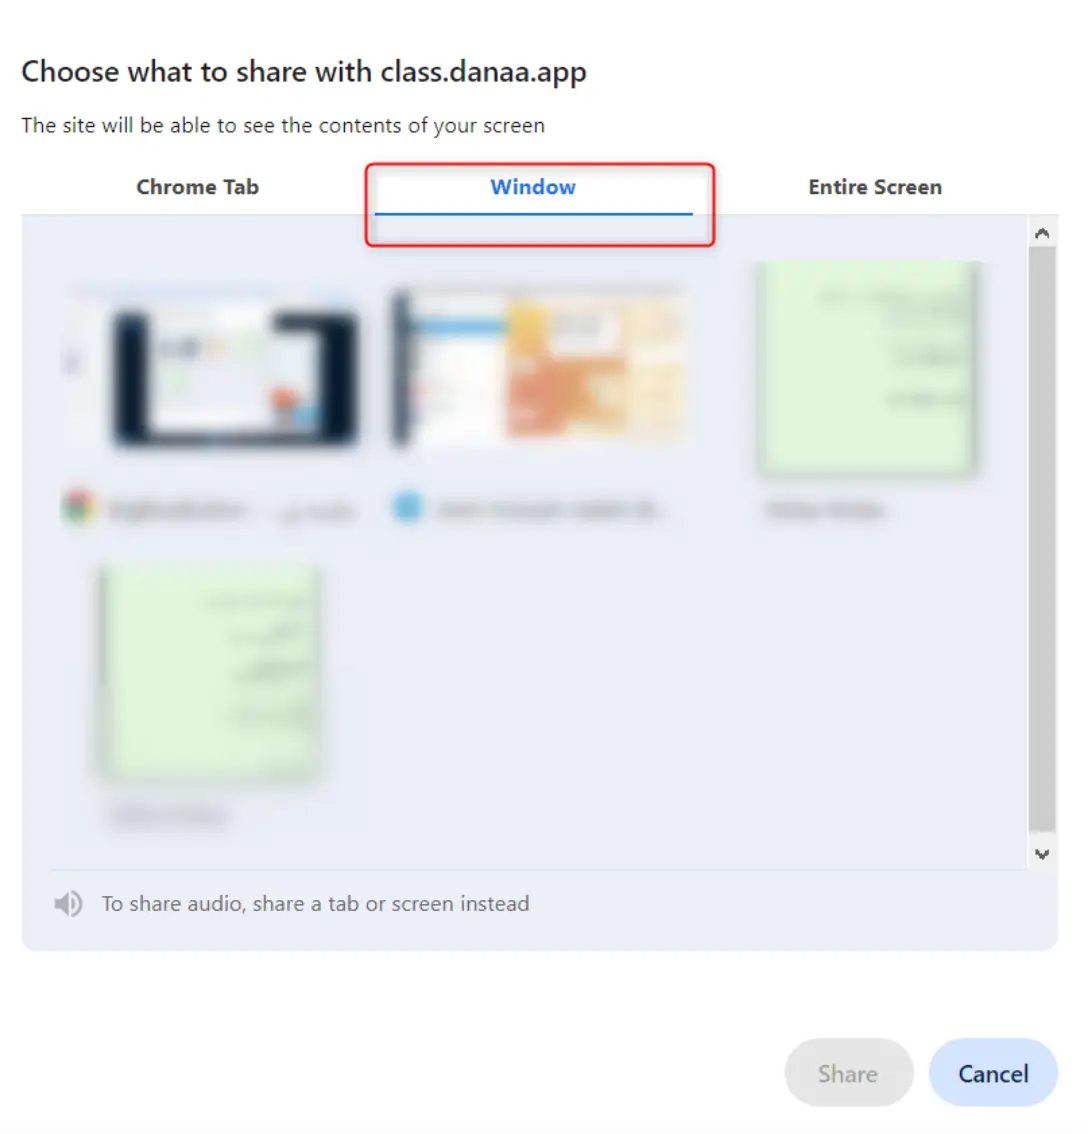Click the speaker audio icon
The height and width of the screenshot is (1134, 1088).
(69, 903)
